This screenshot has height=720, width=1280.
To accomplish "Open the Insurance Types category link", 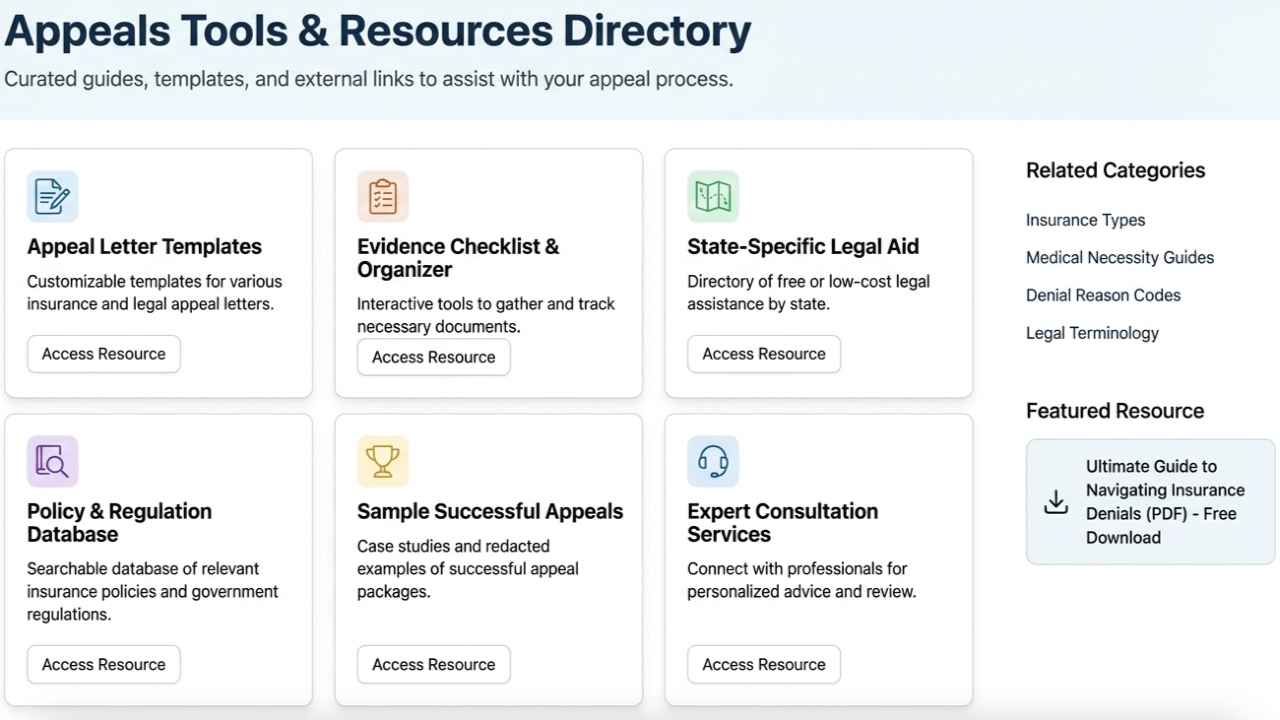I will [1085, 220].
